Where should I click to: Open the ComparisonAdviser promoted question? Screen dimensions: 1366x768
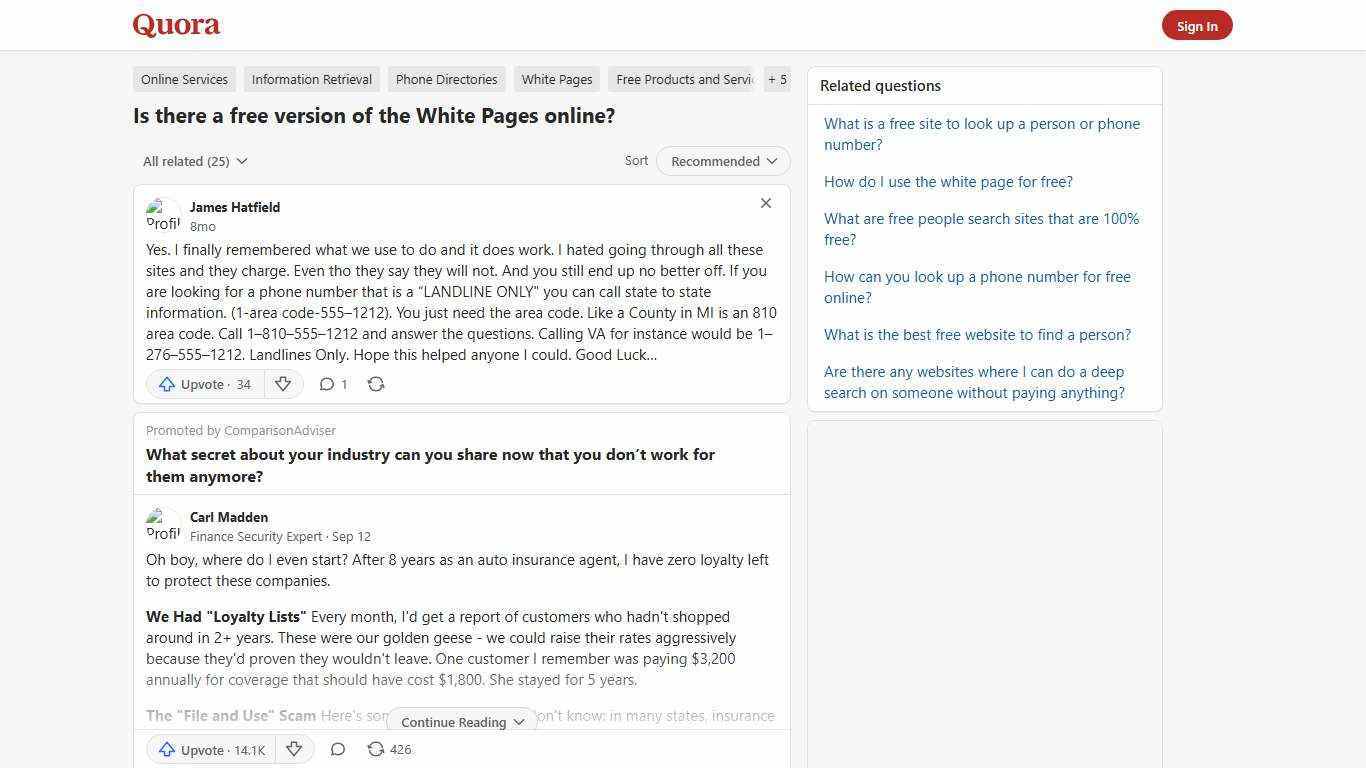click(430, 465)
